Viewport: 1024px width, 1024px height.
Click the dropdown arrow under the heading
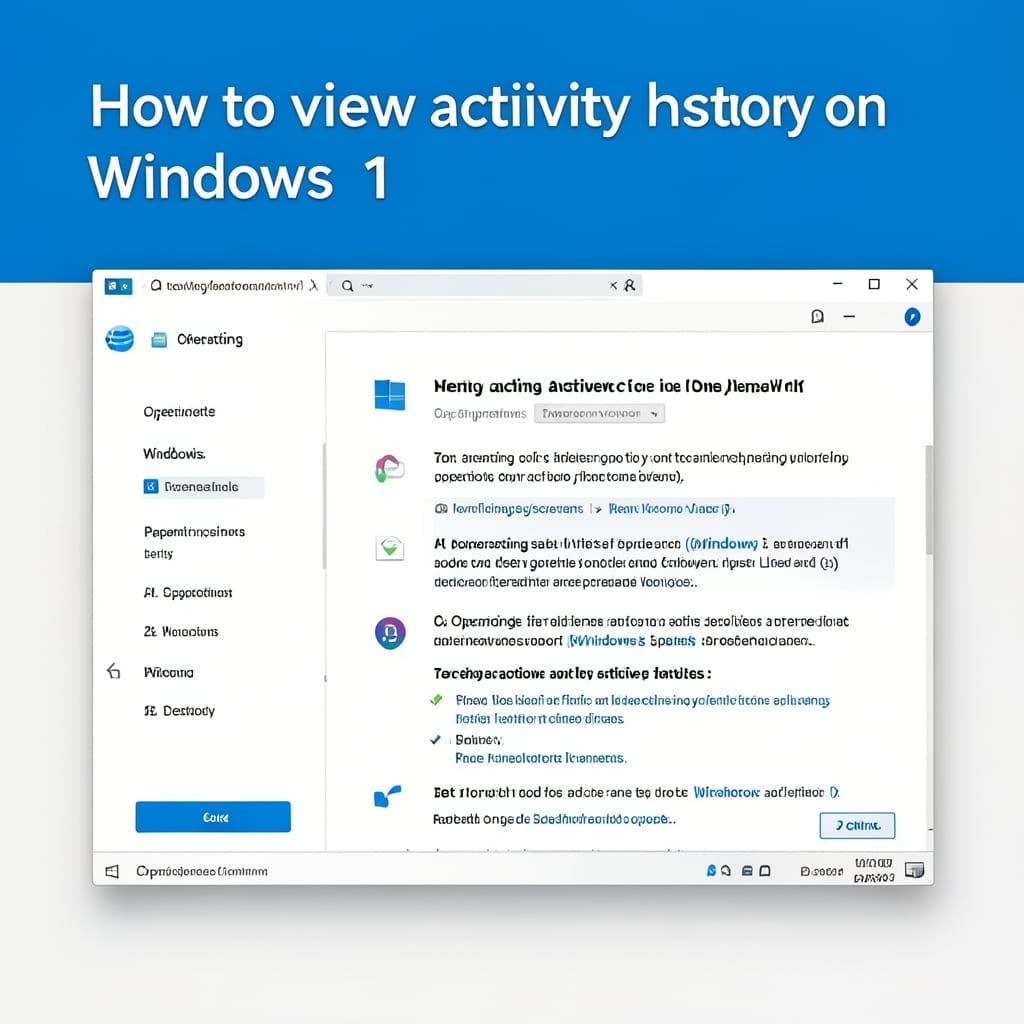[654, 414]
